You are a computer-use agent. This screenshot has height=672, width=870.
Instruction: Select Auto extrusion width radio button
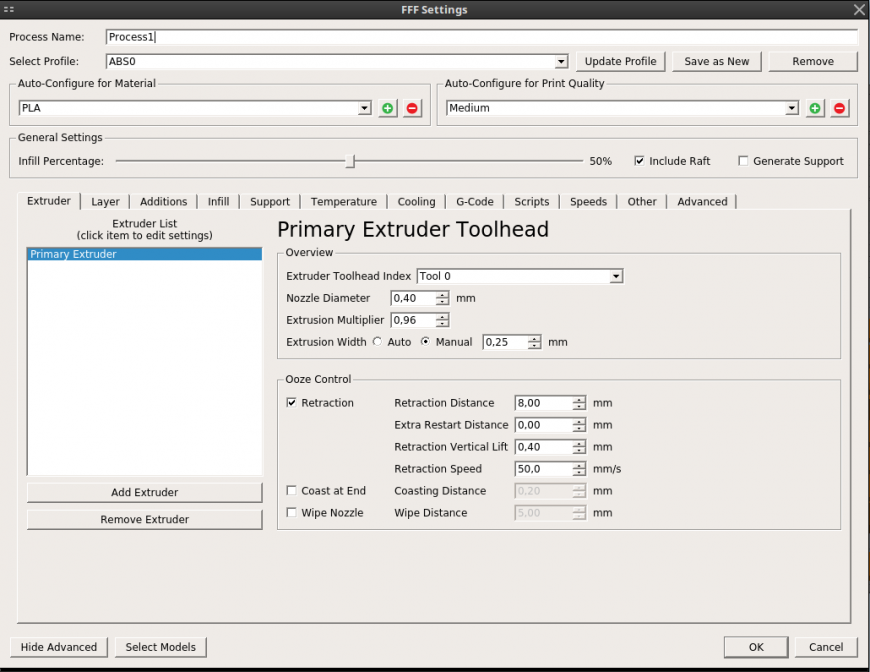[377, 342]
